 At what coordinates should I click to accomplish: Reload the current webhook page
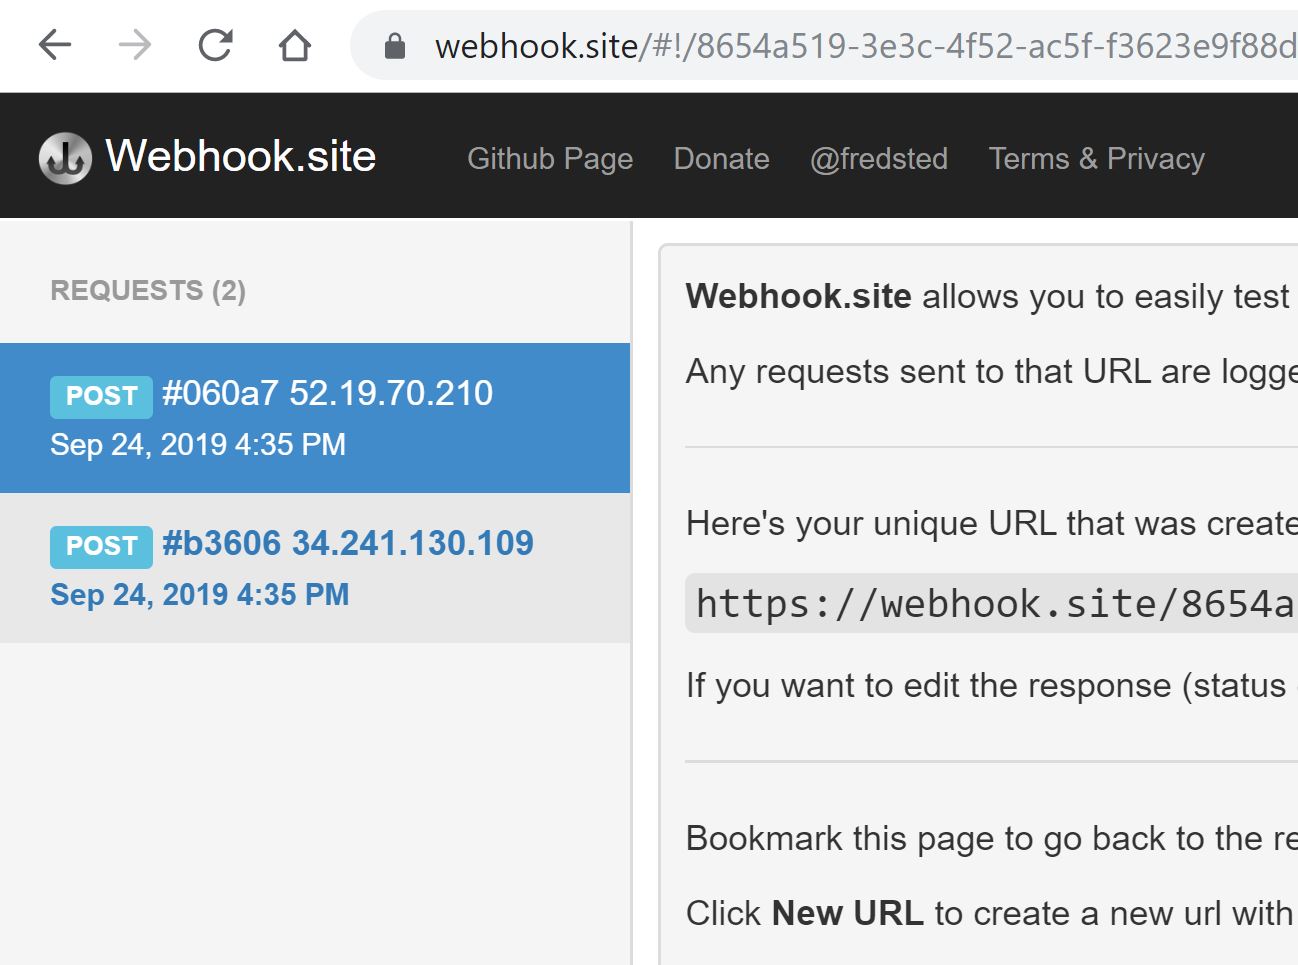pos(214,45)
